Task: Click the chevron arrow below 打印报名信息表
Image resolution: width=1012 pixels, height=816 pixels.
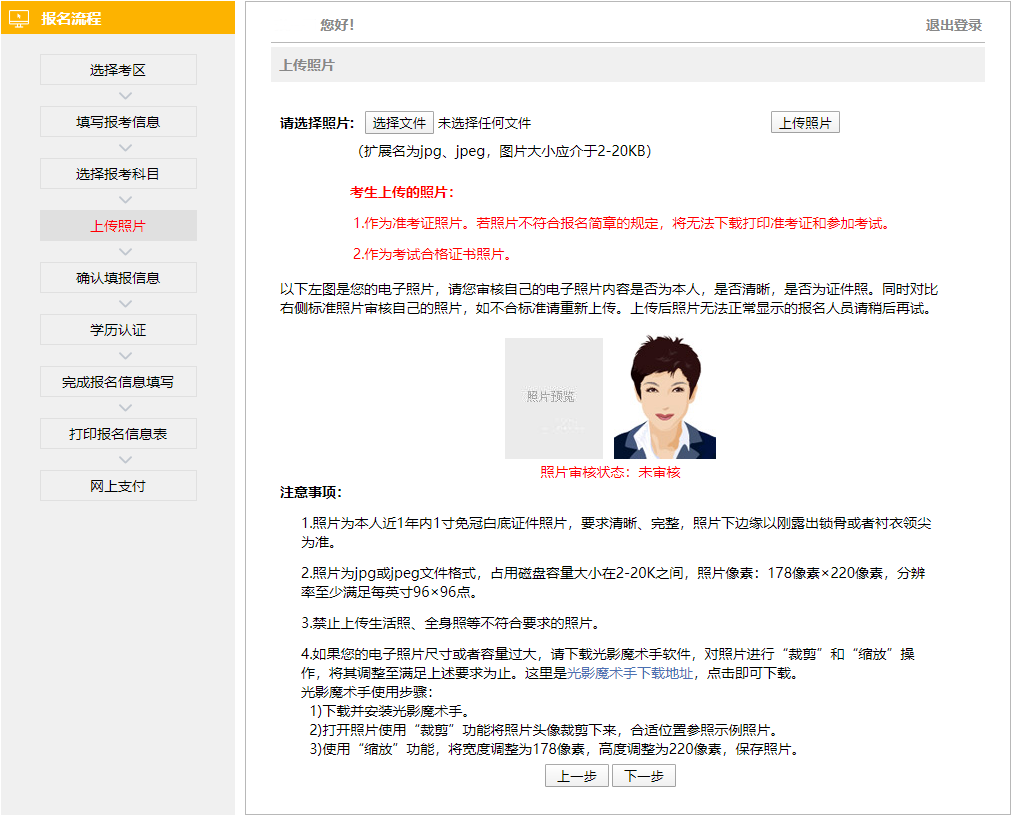Action: [x=125, y=460]
